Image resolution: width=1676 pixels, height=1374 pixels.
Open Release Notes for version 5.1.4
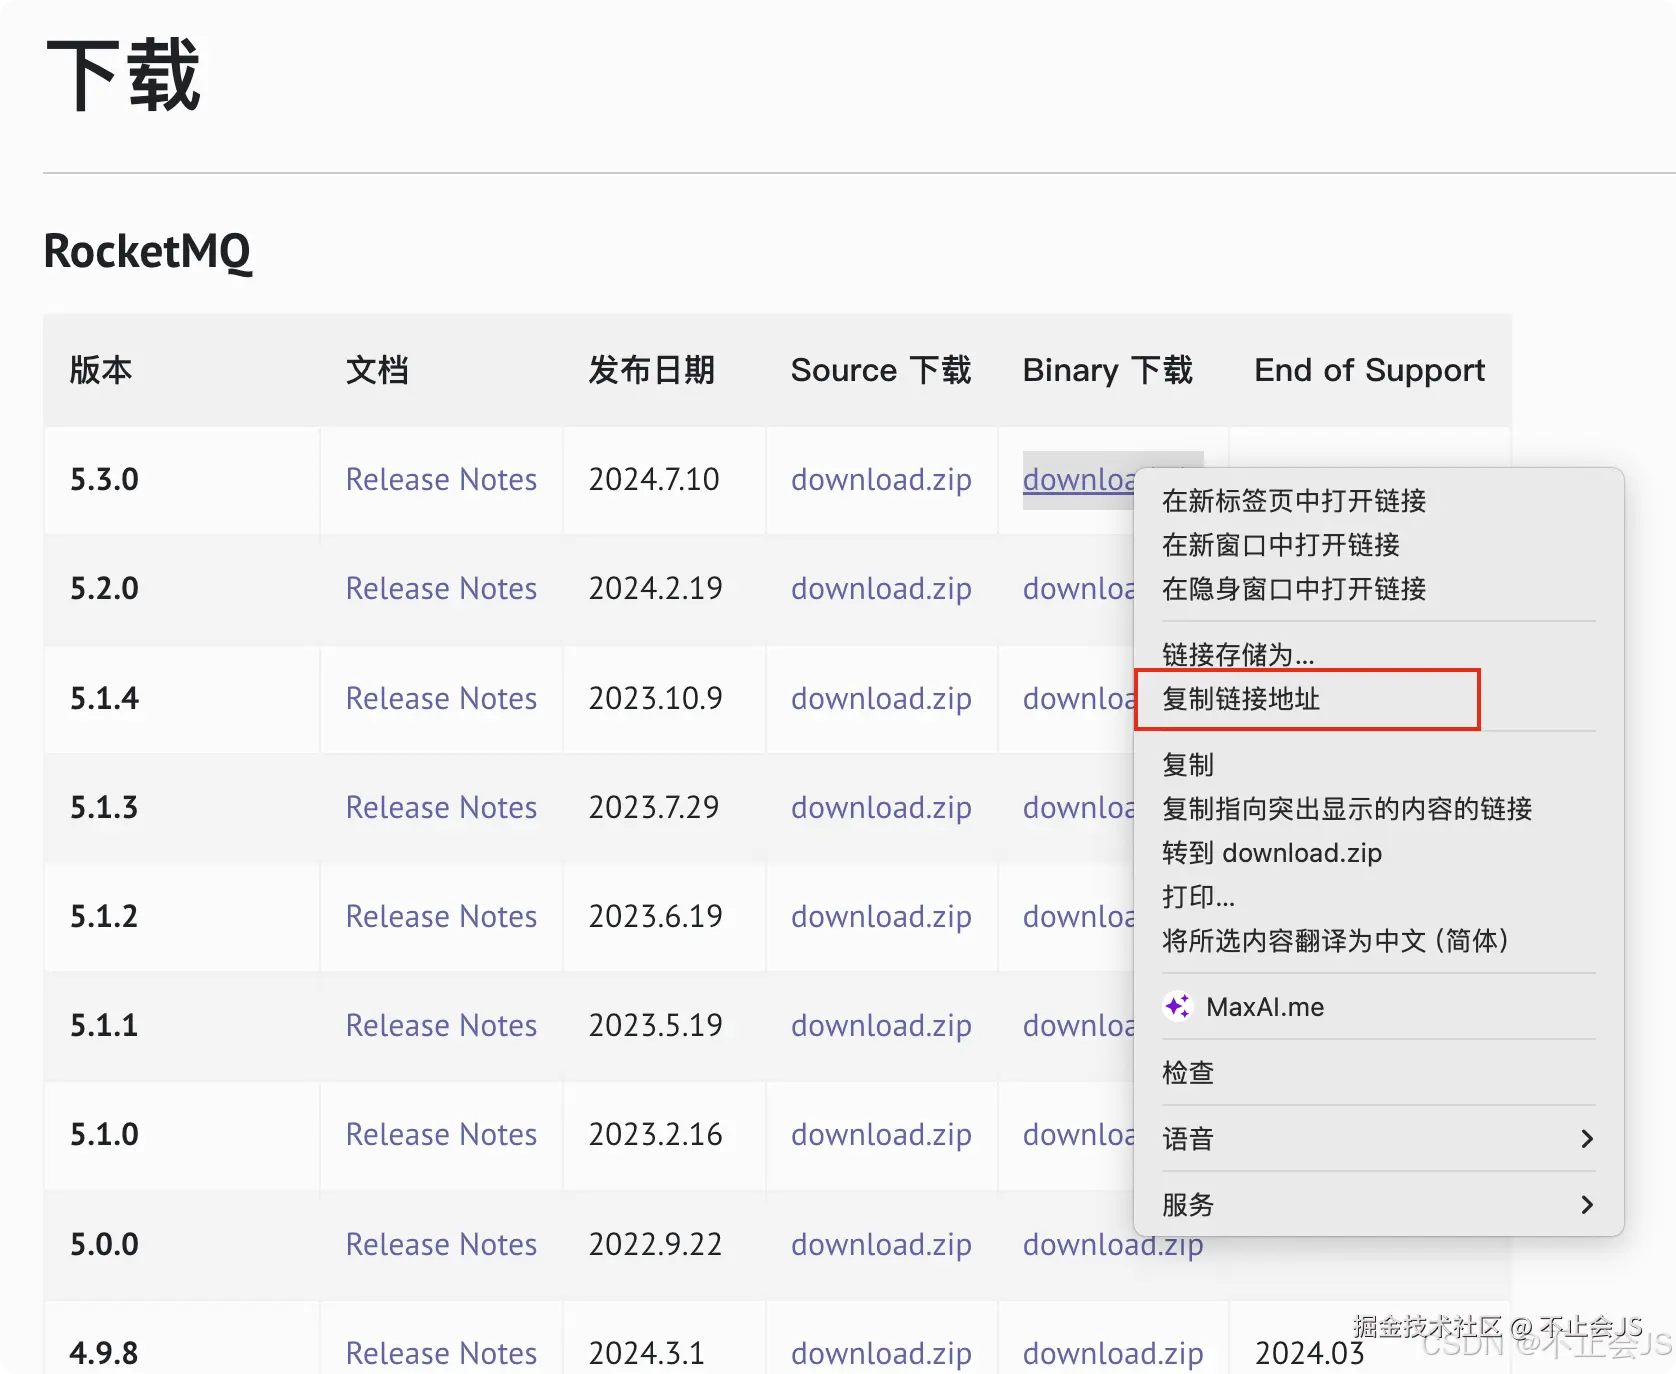coord(441,698)
